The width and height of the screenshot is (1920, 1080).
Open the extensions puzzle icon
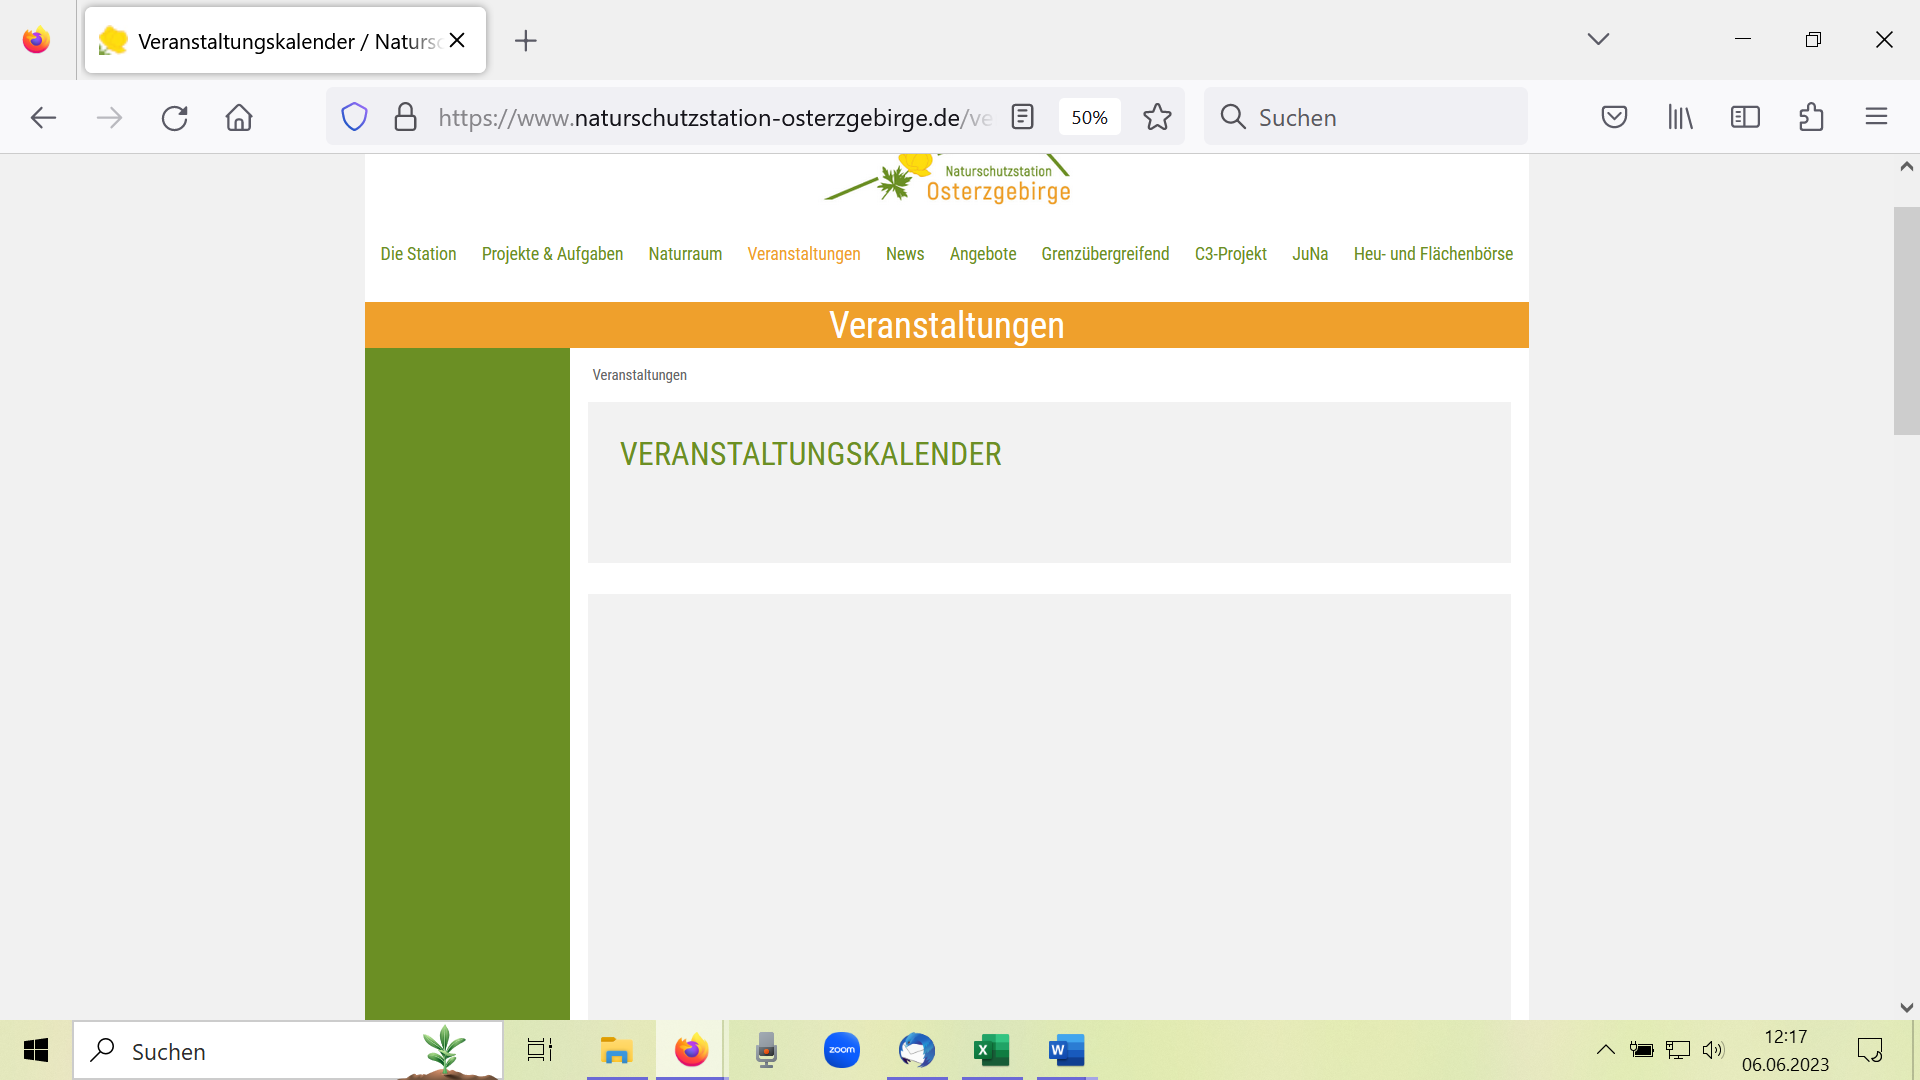pos(1811,117)
